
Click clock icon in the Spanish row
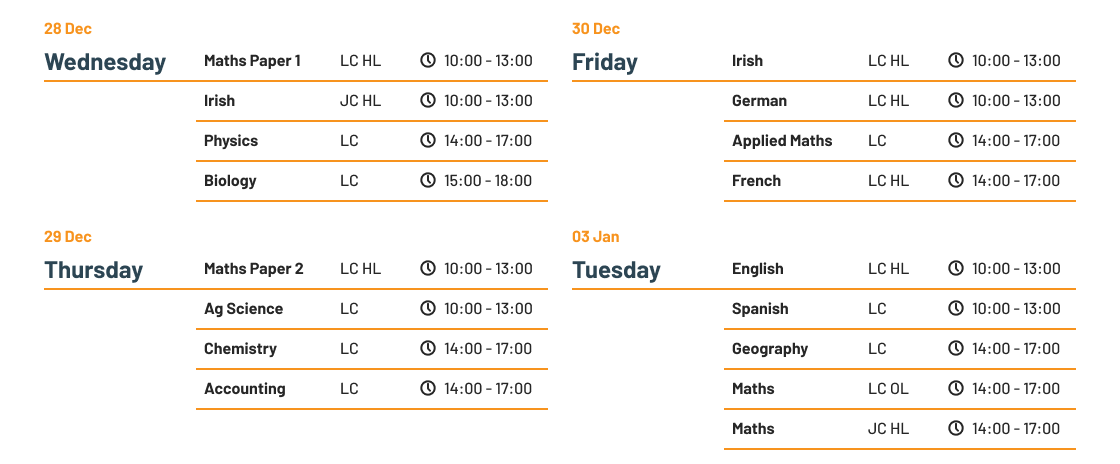[x=955, y=308]
